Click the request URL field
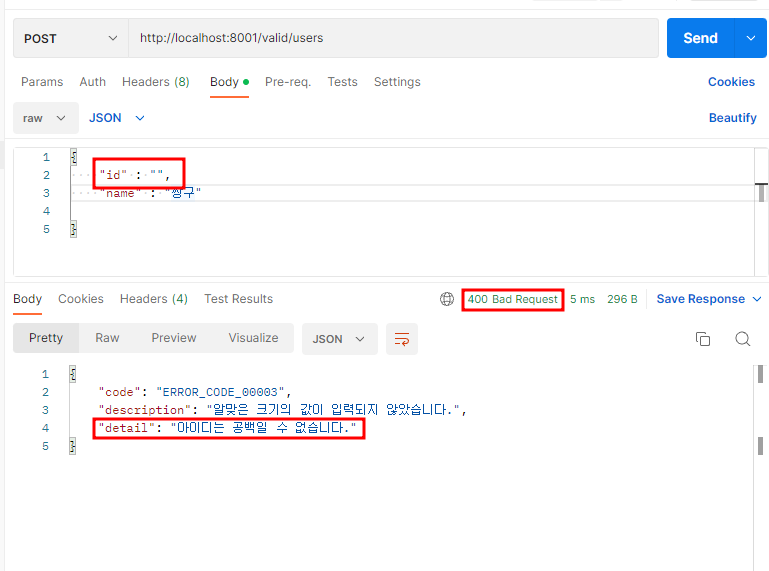Image resolution: width=769 pixels, height=571 pixels. [x=393, y=38]
